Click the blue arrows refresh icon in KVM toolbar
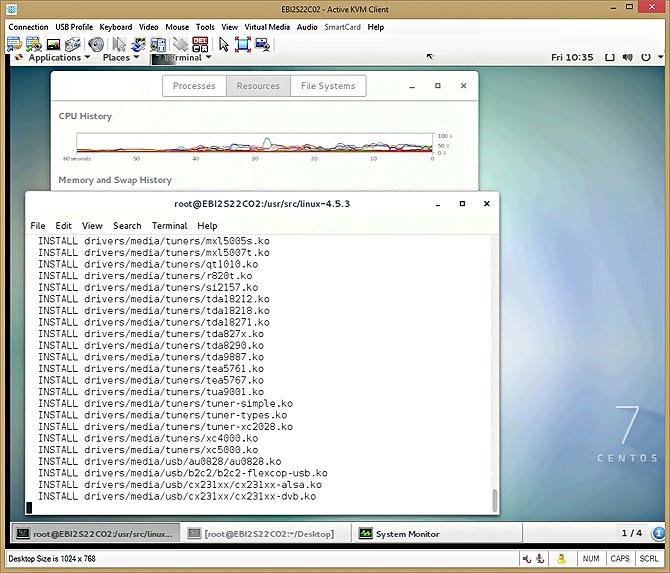This screenshot has width=670, height=573. click(138, 44)
